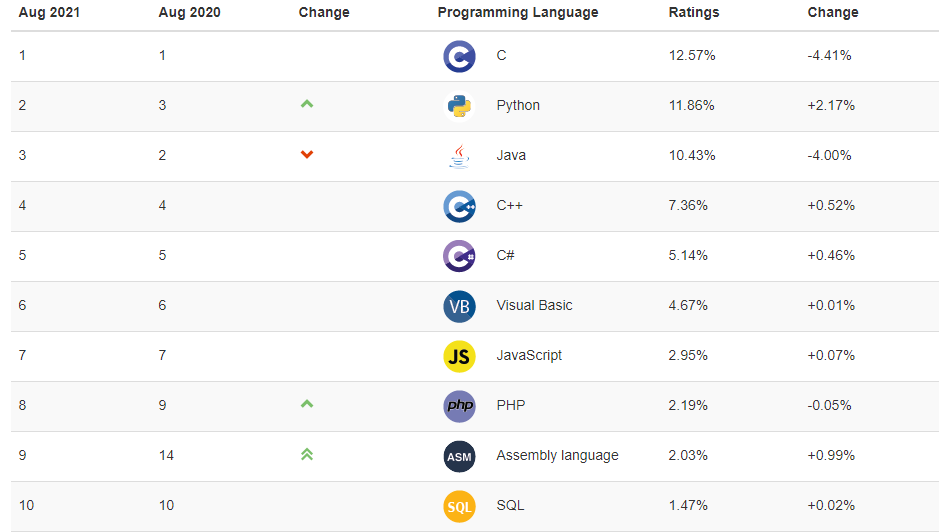
Task: Click the Assembly language name text
Action: [x=557, y=455]
